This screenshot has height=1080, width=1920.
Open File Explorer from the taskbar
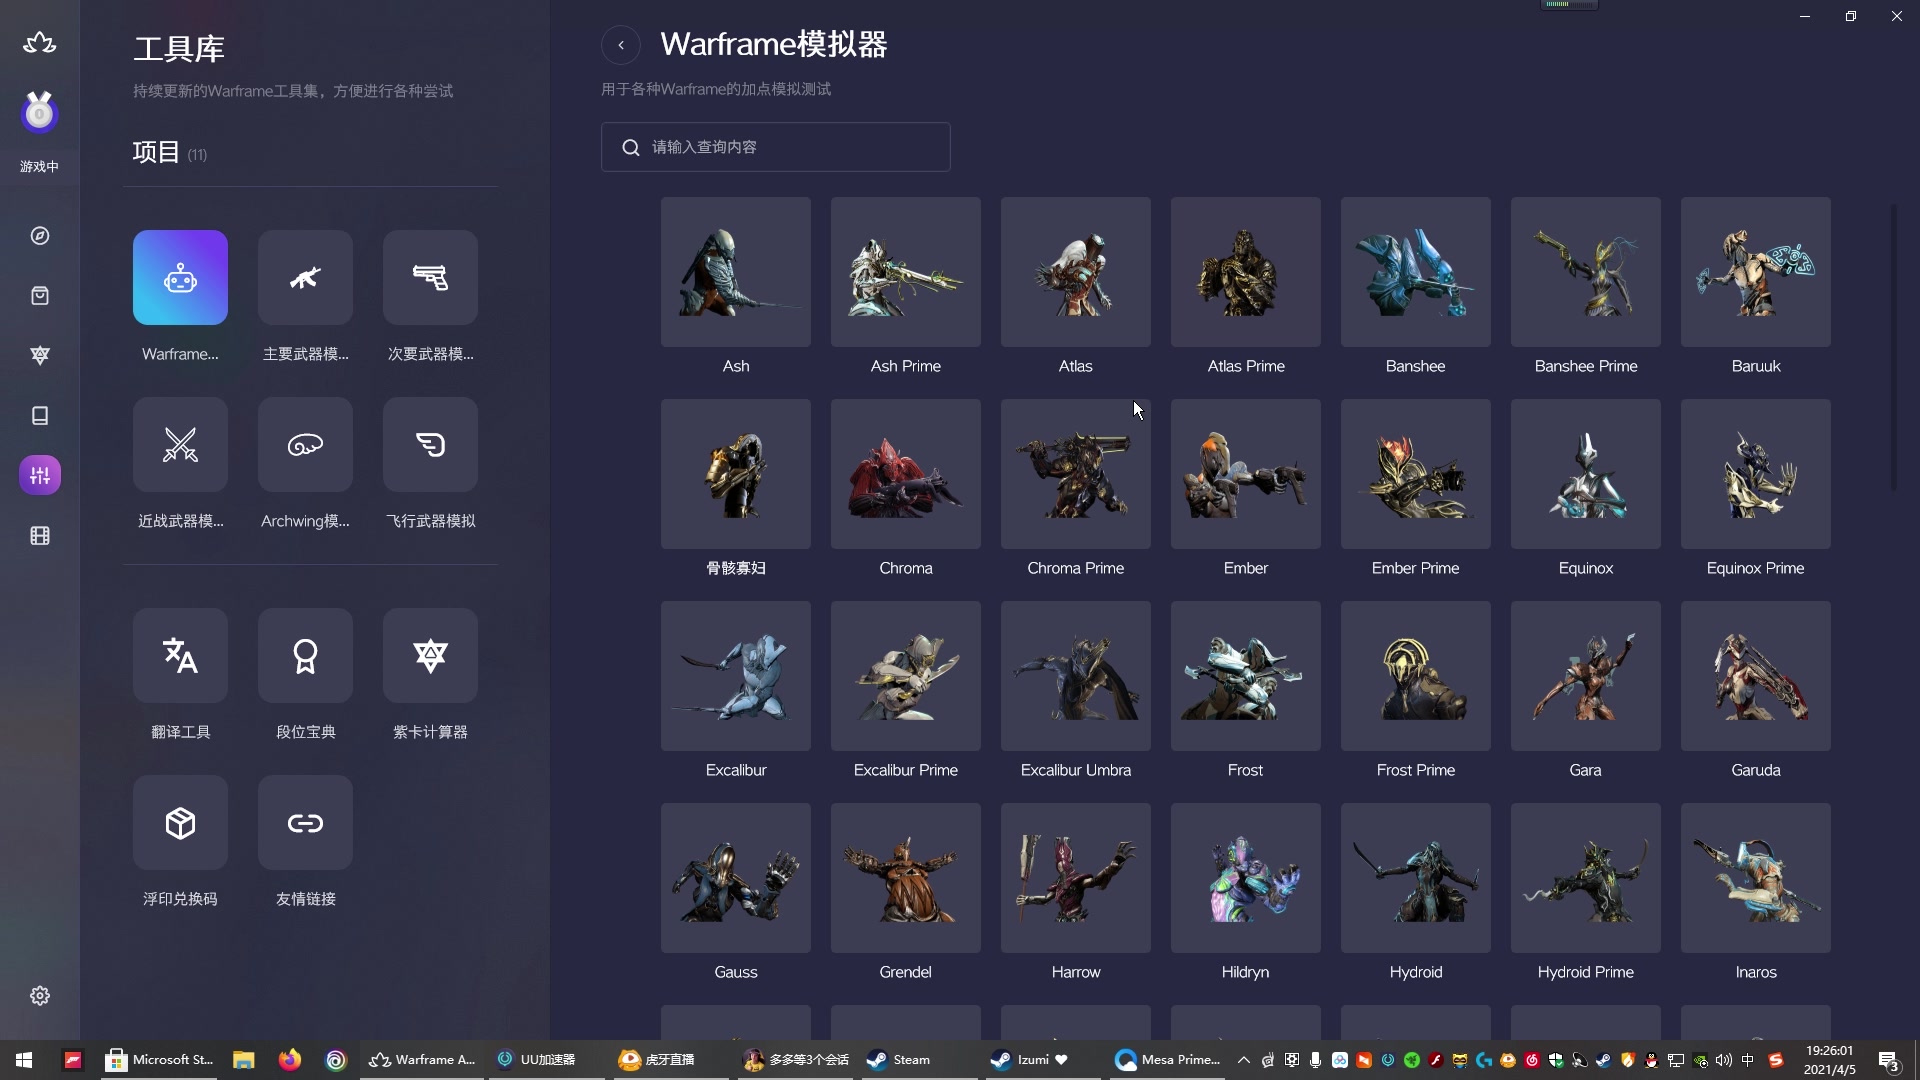[x=244, y=1060]
